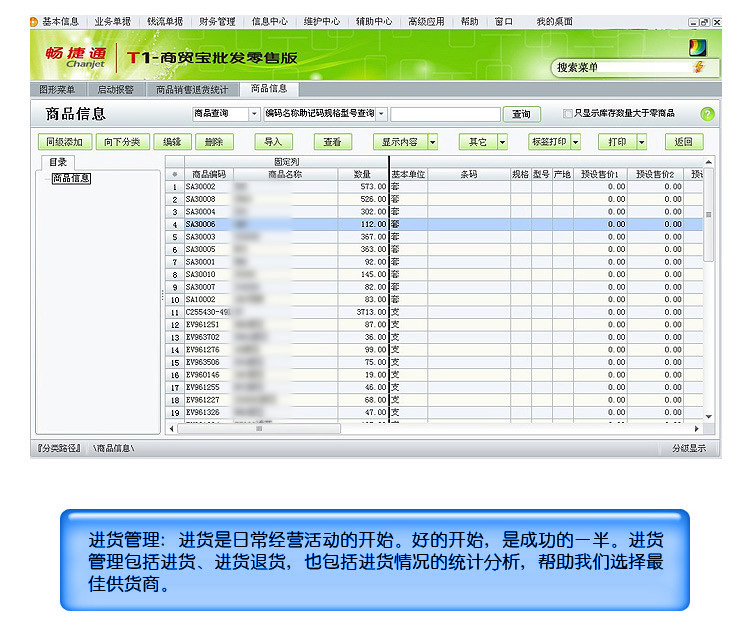
Task: Click the 其它 button
Action: point(478,142)
